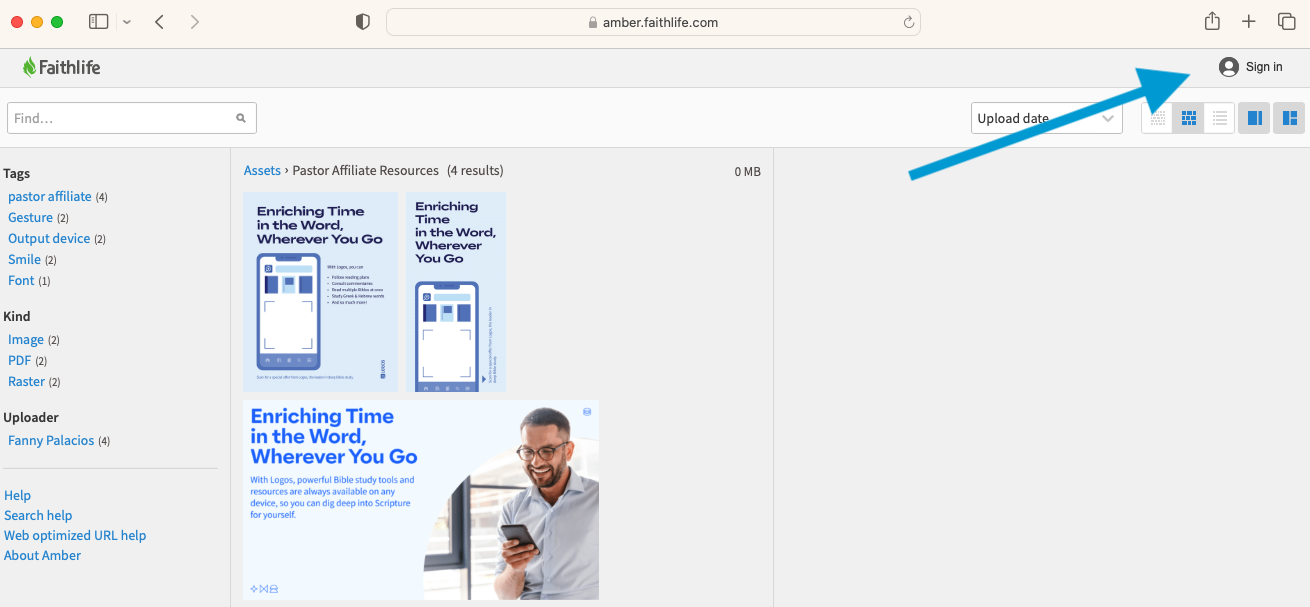Reload the page
This screenshot has height=607, width=1310.
(908, 22)
